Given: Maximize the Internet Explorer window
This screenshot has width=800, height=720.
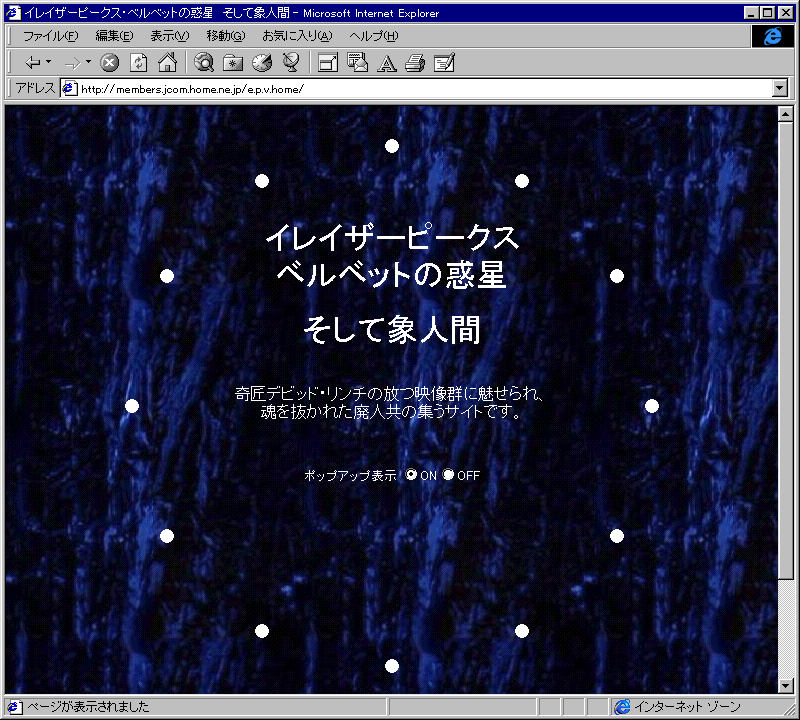Looking at the screenshot, I should (767, 13).
